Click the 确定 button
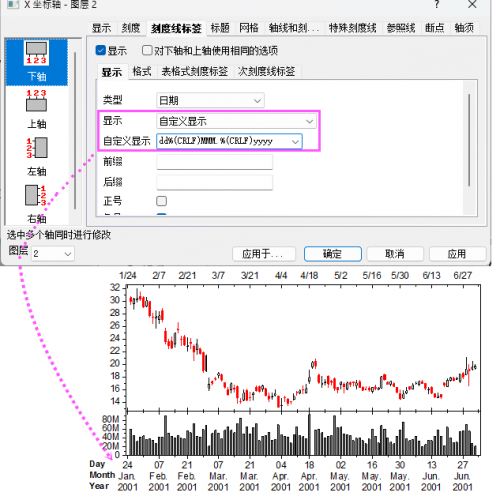 (333, 254)
